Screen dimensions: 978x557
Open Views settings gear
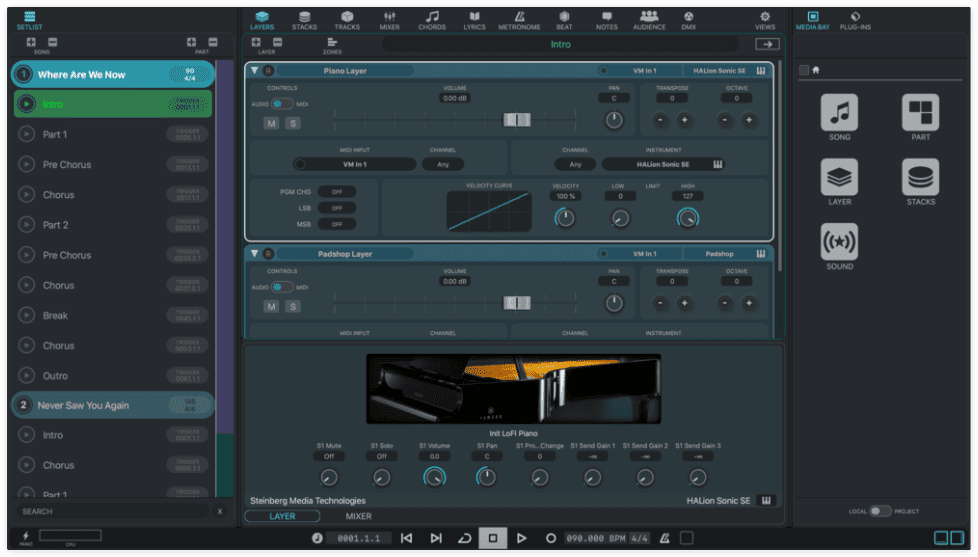click(x=765, y=20)
